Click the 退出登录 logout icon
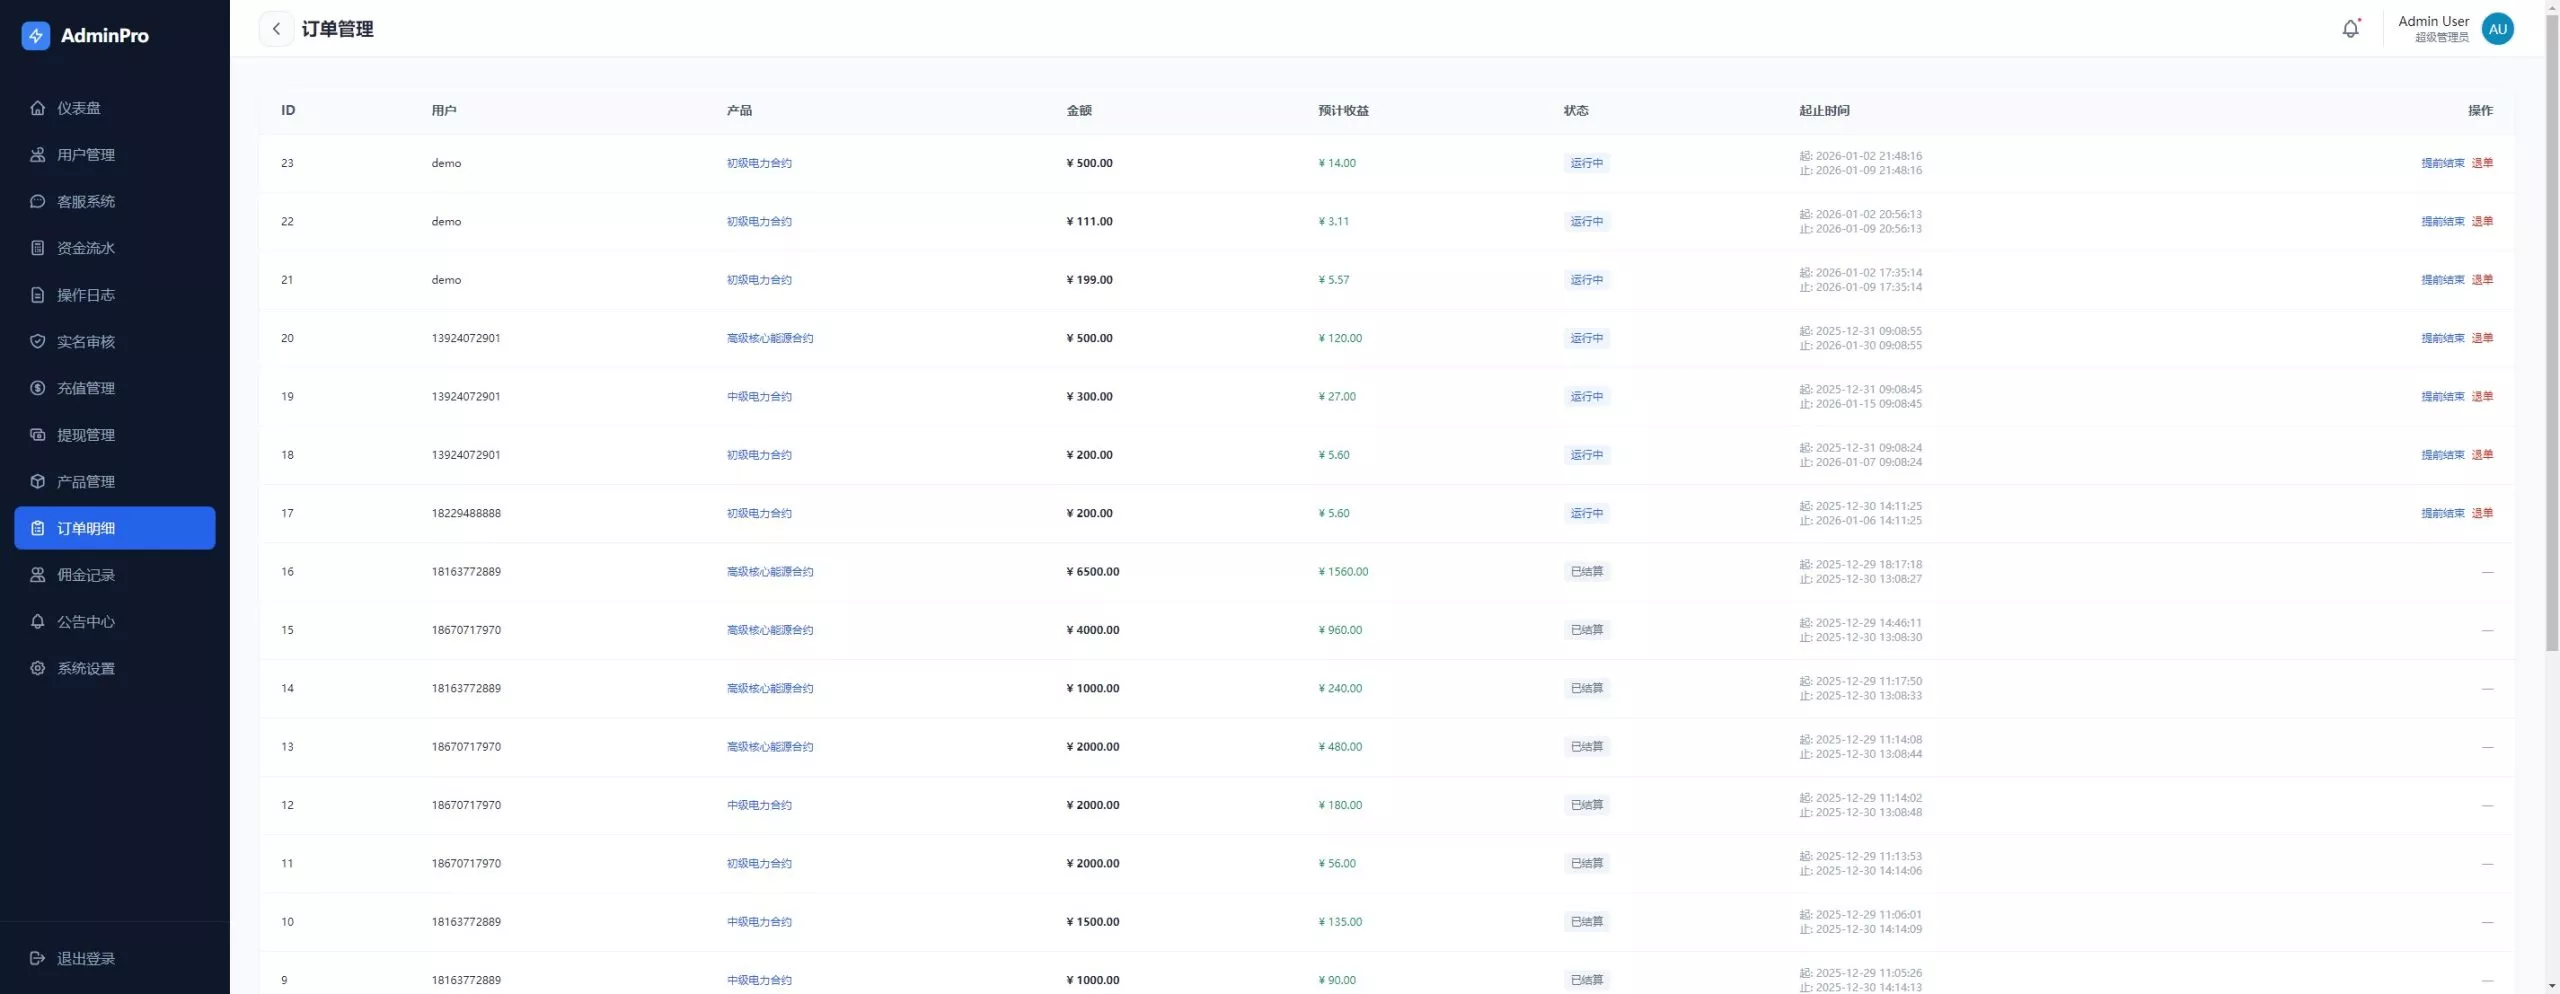Screen dimensions: 2560x994 pos(38,958)
